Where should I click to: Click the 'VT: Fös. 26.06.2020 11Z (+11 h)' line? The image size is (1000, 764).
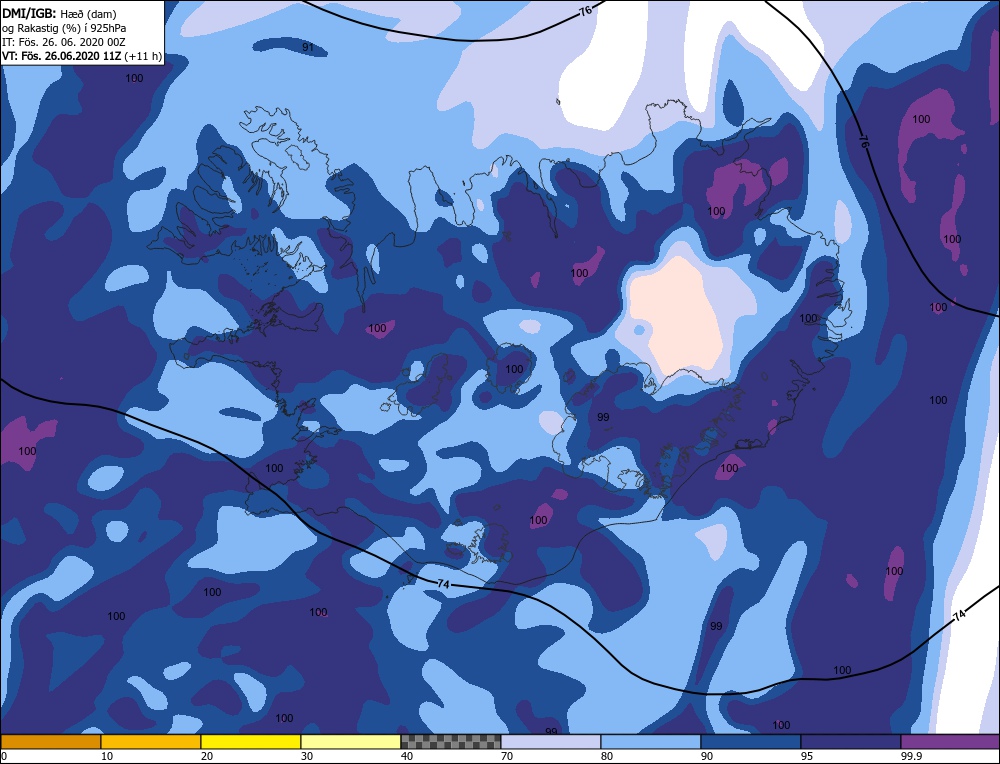(82, 56)
